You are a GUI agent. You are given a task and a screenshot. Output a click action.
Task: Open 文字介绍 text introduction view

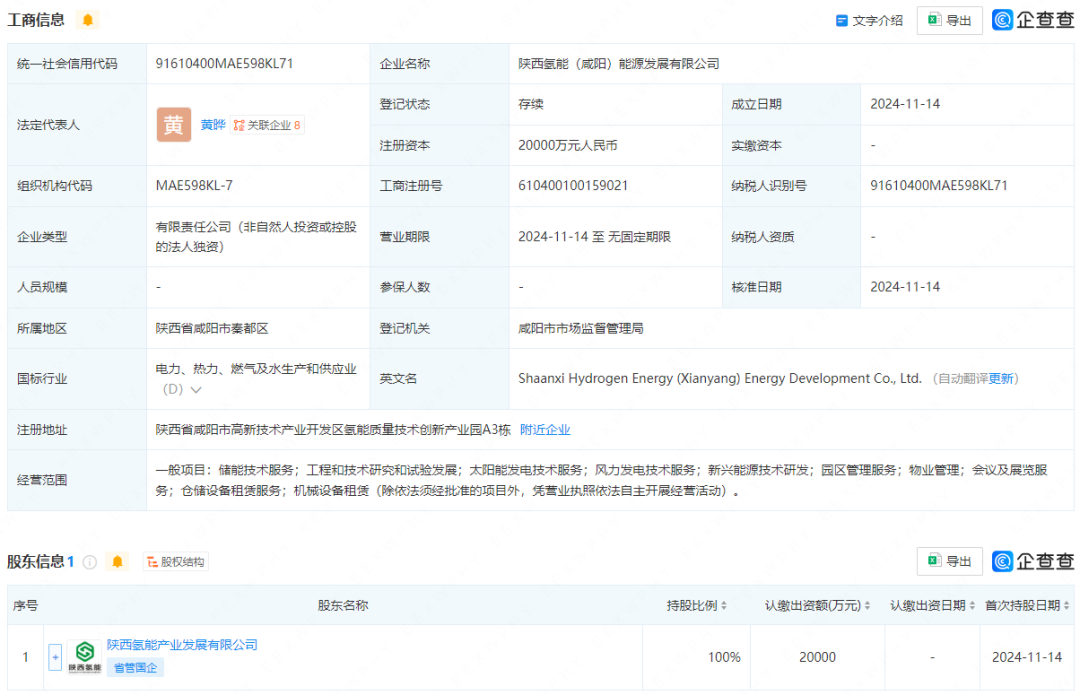pyautogui.click(x=869, y=21)
